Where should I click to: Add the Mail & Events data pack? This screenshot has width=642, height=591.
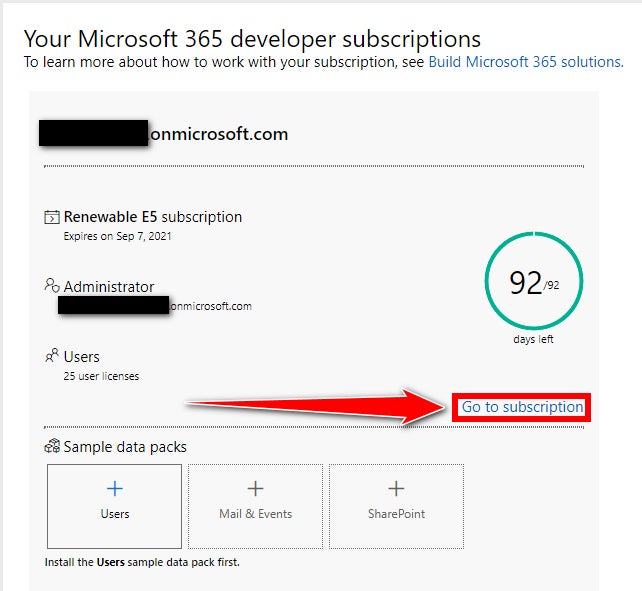pos(255,506)
